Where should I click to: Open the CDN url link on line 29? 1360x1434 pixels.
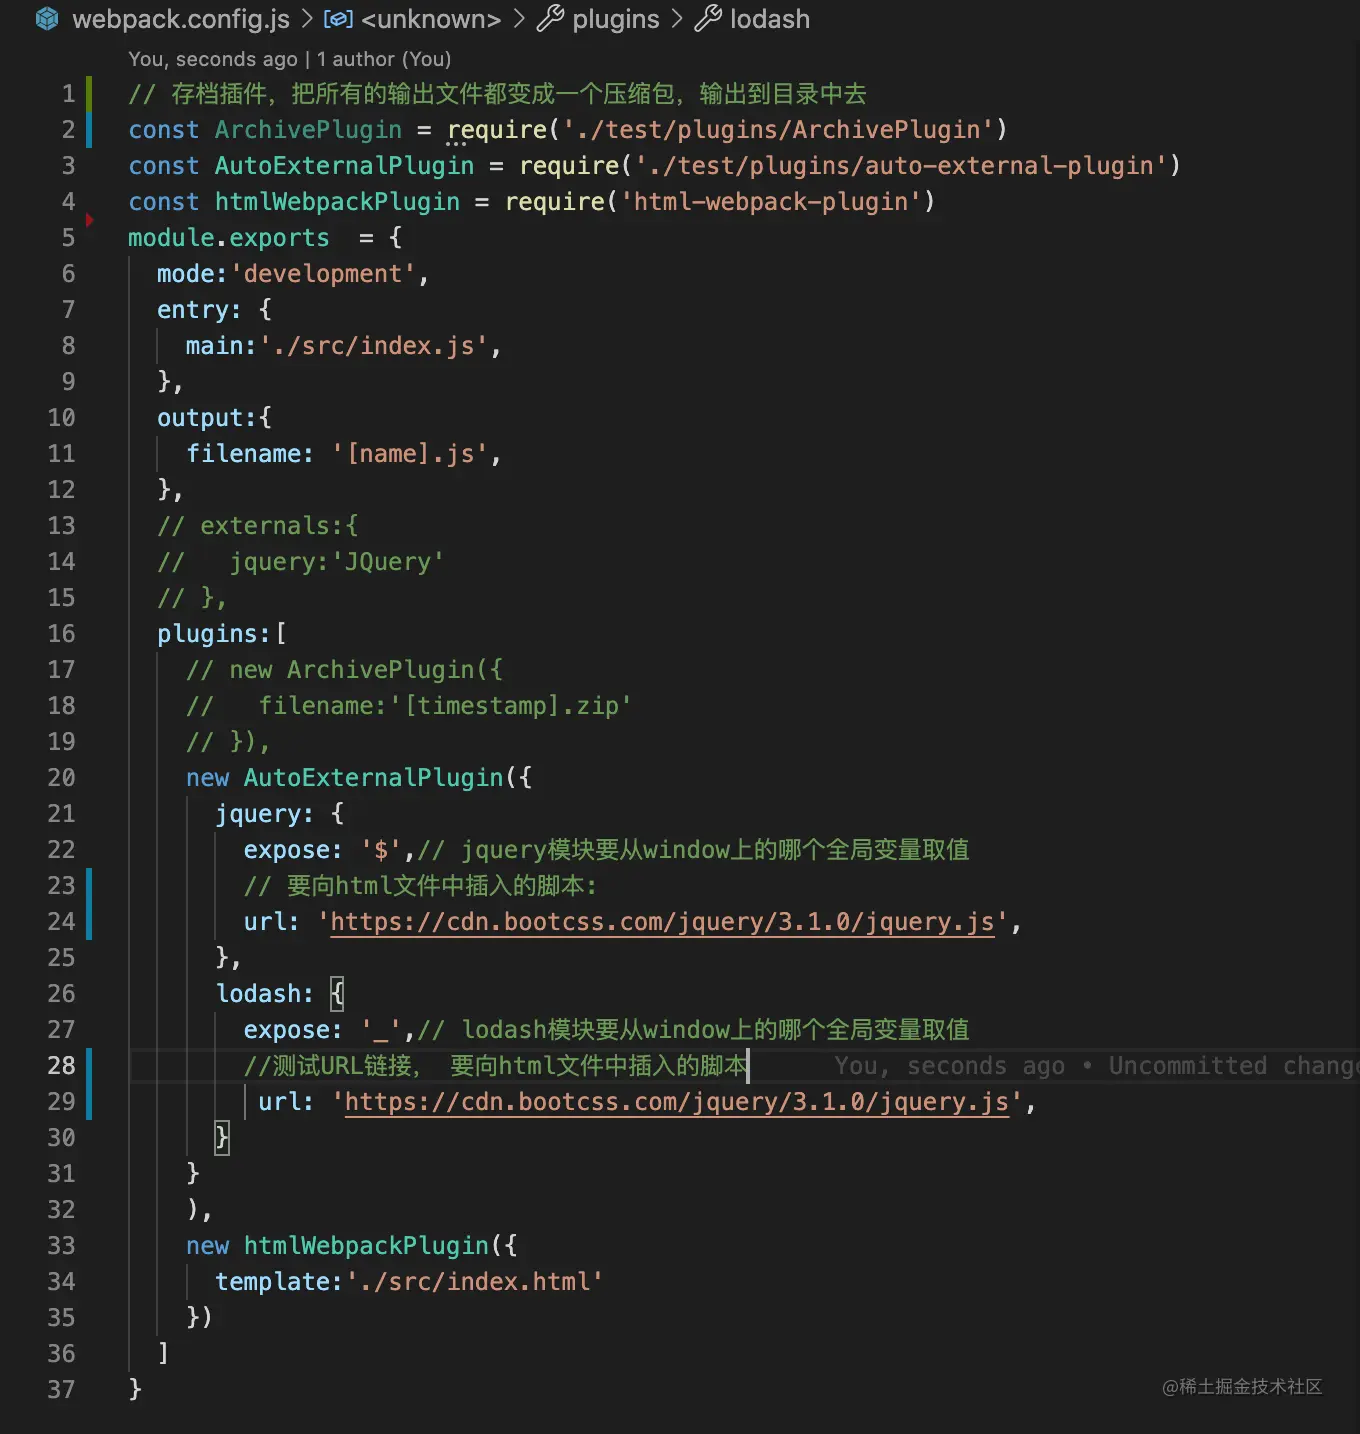(677, 1101)
